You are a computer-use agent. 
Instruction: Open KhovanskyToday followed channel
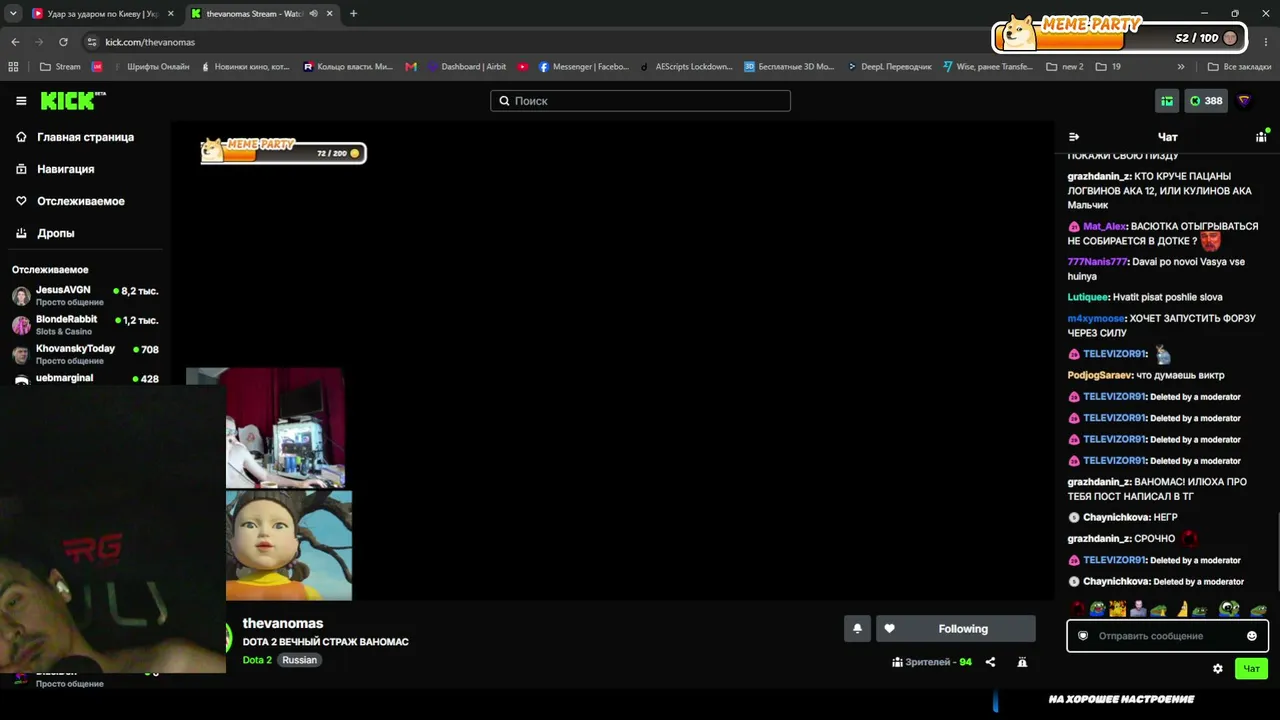85,354
